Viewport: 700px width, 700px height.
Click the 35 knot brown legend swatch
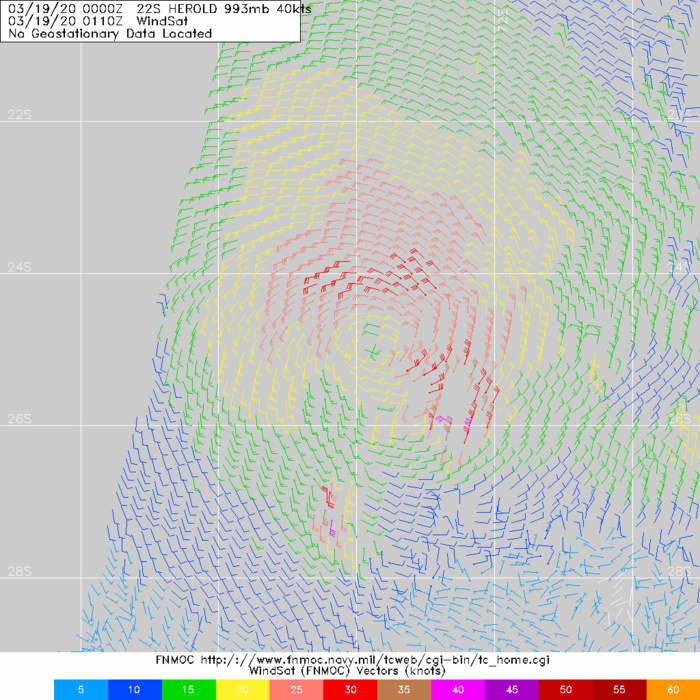[404, 690]
